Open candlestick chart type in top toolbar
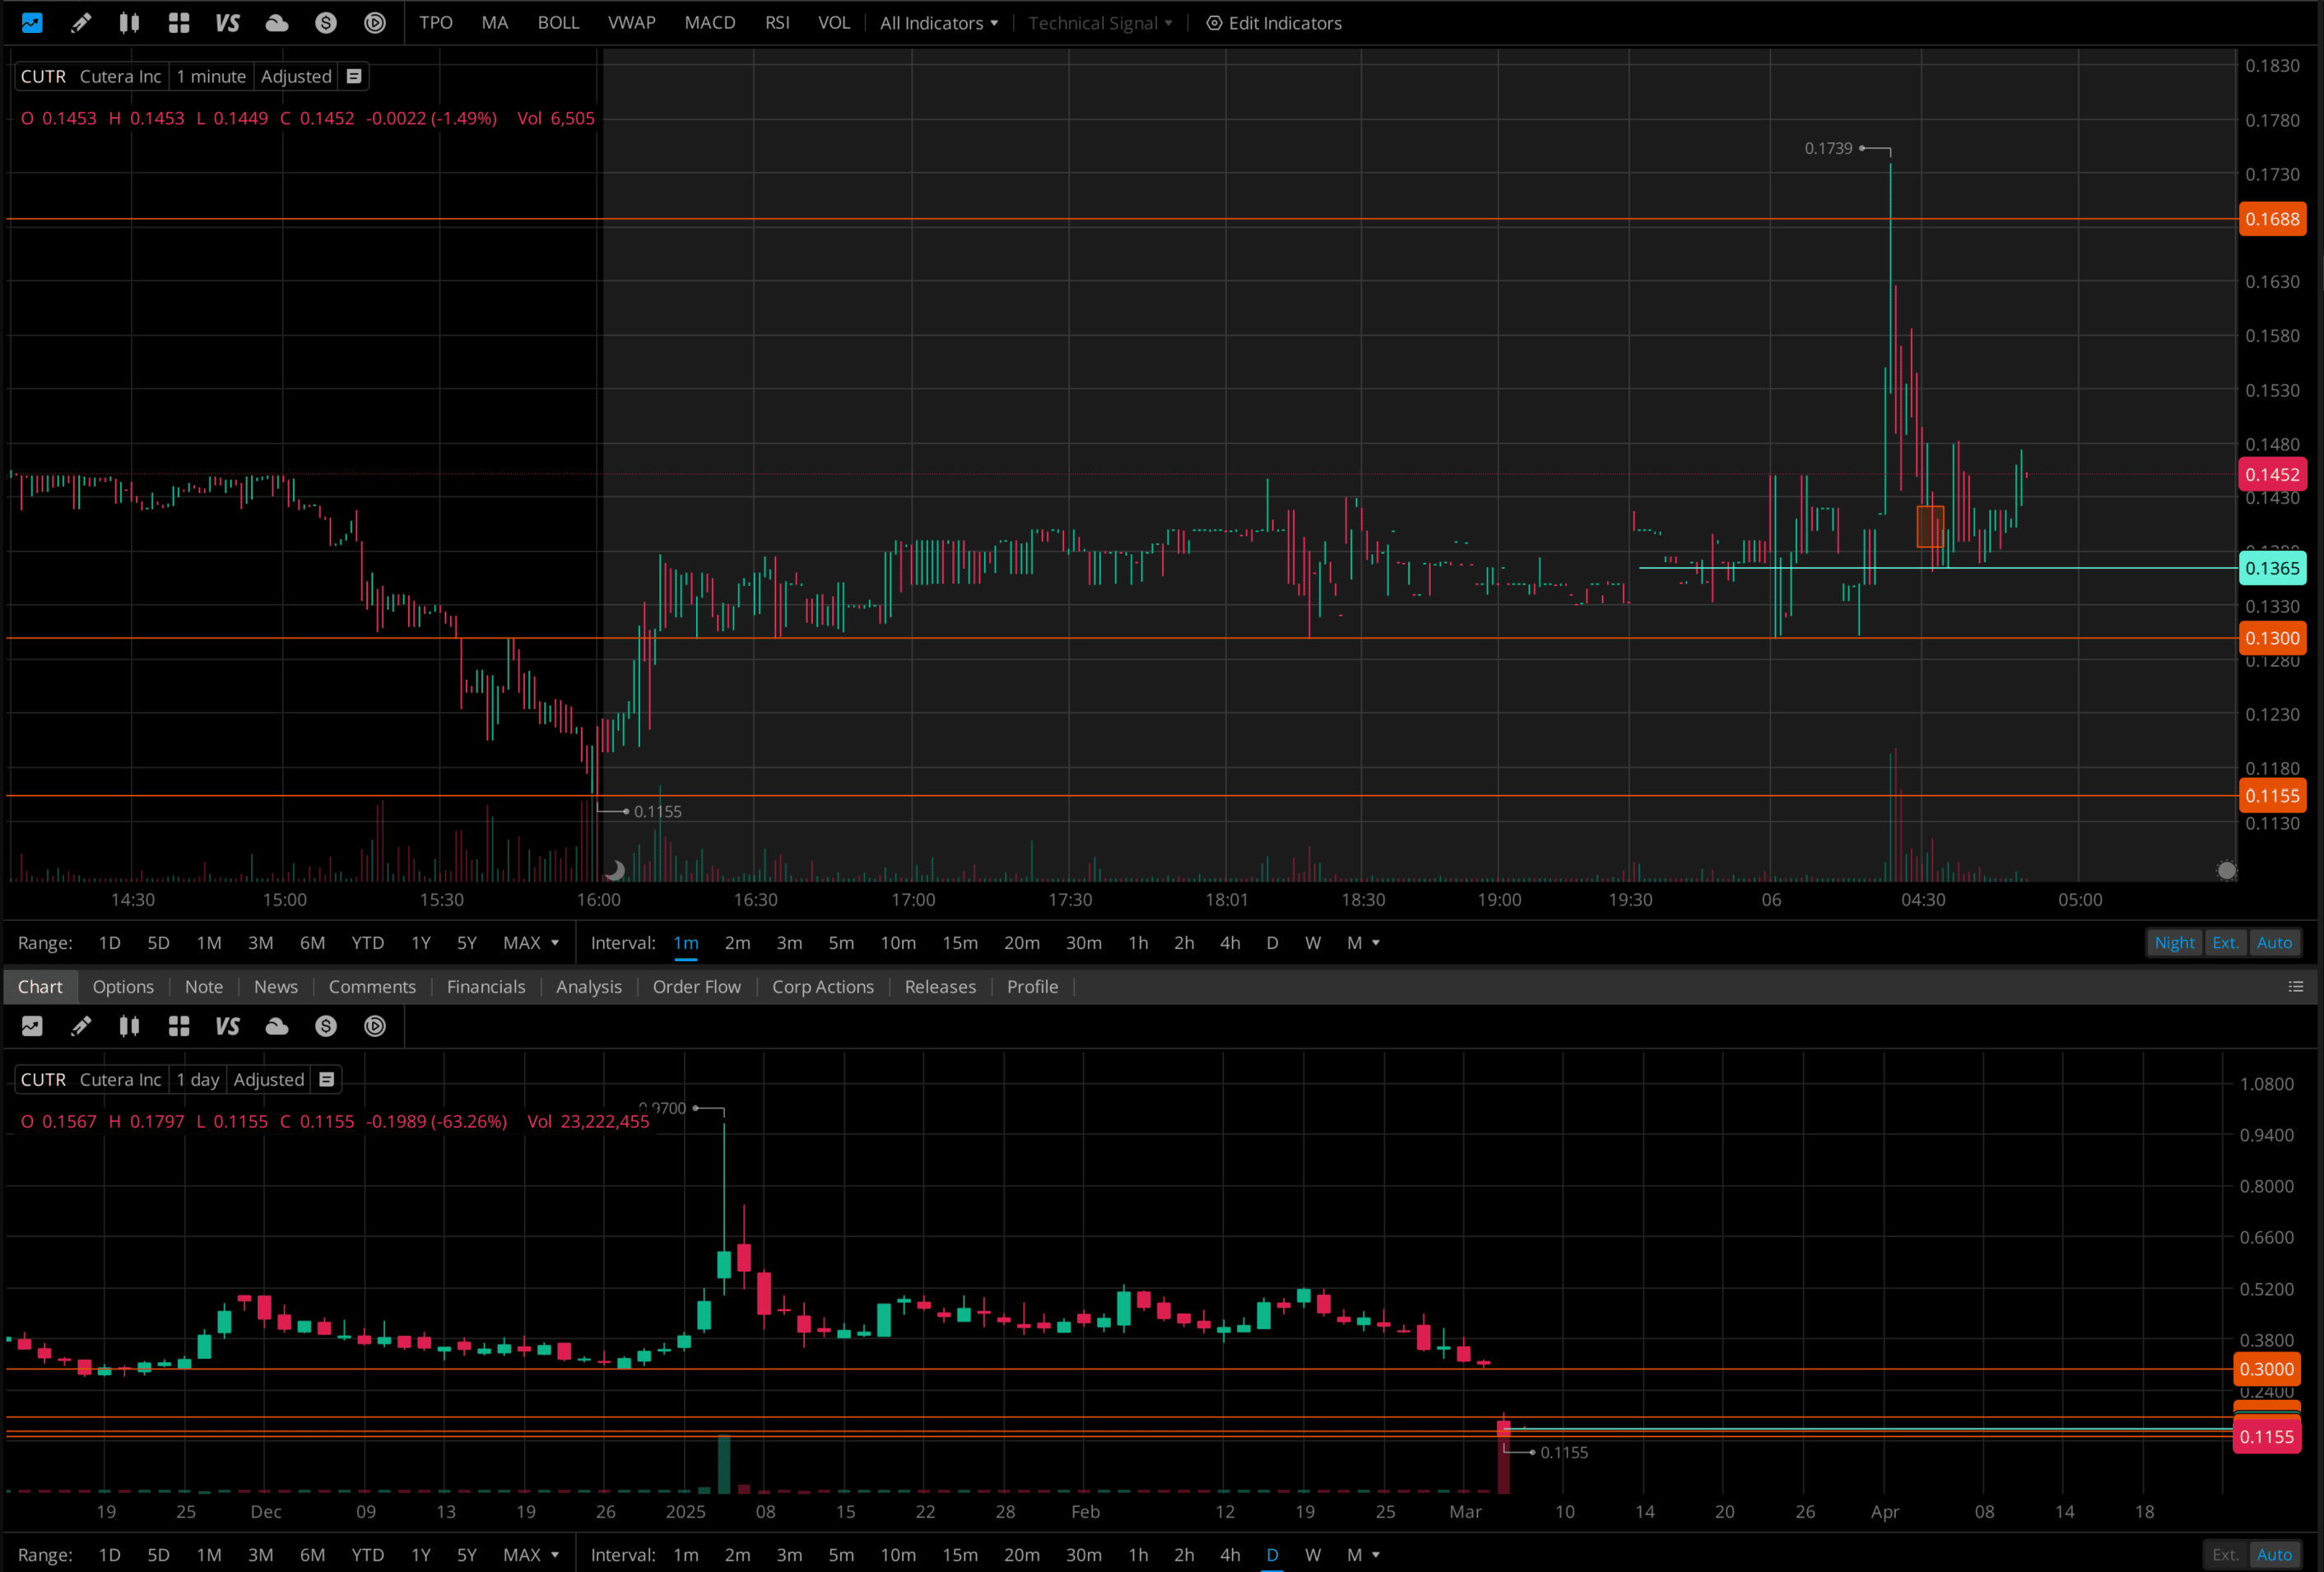The width and height of the screenshot is (2324, 1572). pyautogui.click(x=129, y=23)
